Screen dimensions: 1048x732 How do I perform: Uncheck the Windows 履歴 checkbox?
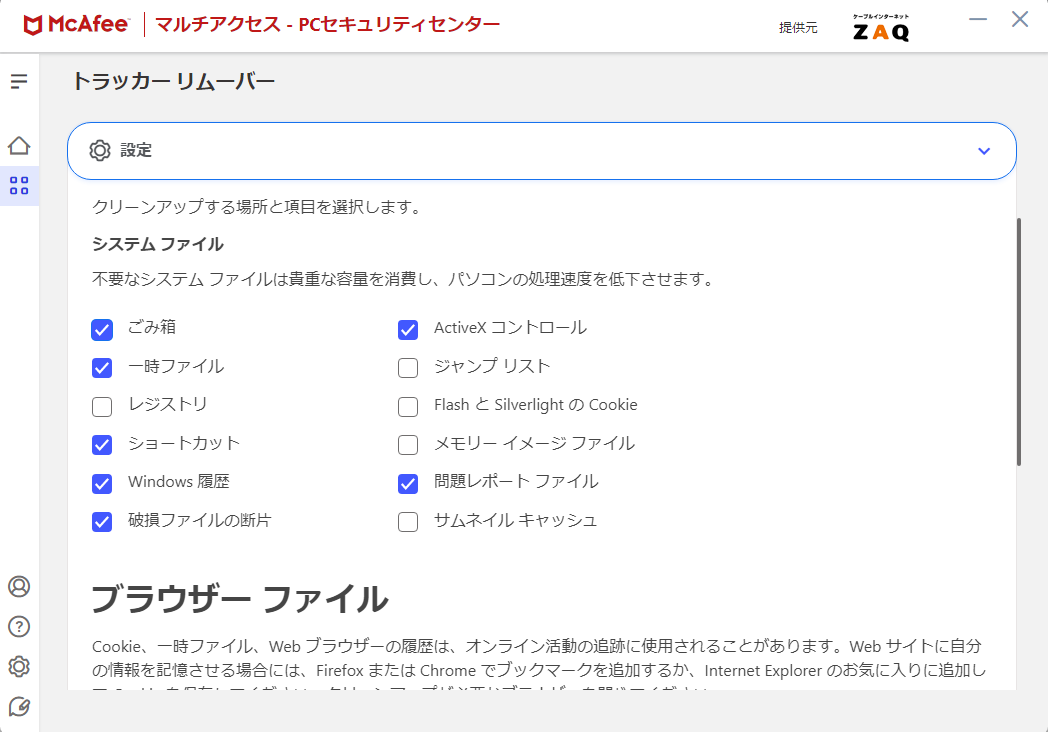pos(102,483)
